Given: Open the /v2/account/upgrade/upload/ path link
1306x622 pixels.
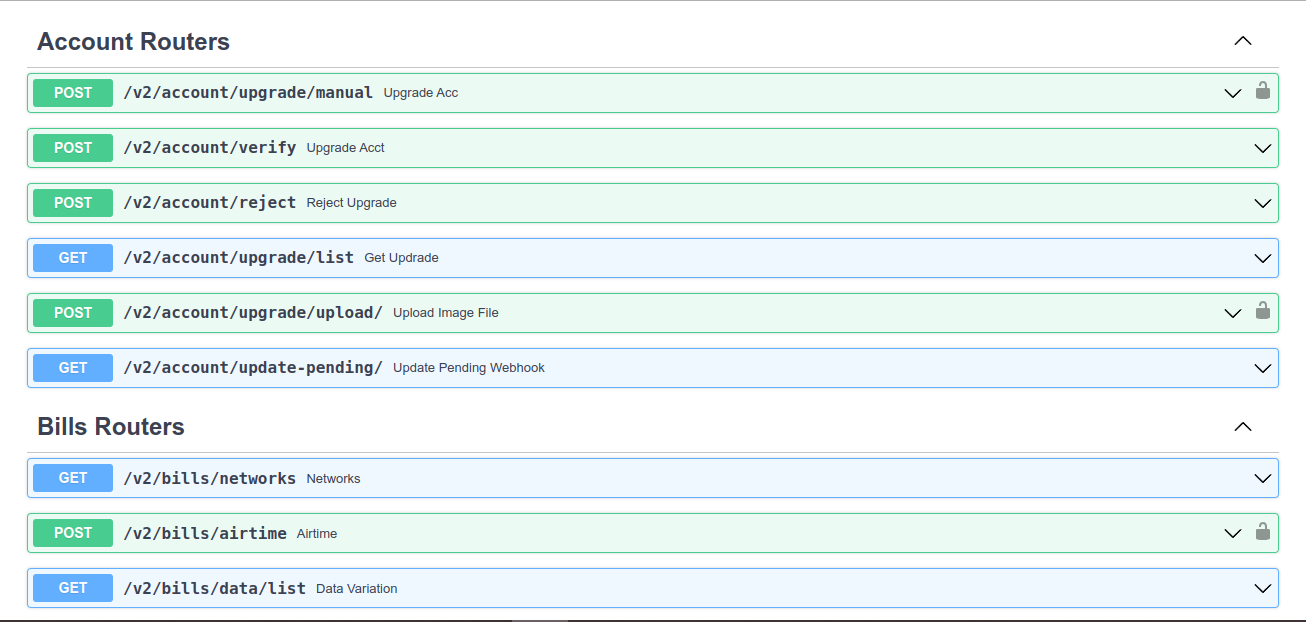Looking at the screenshot, I should click(253, 313).
